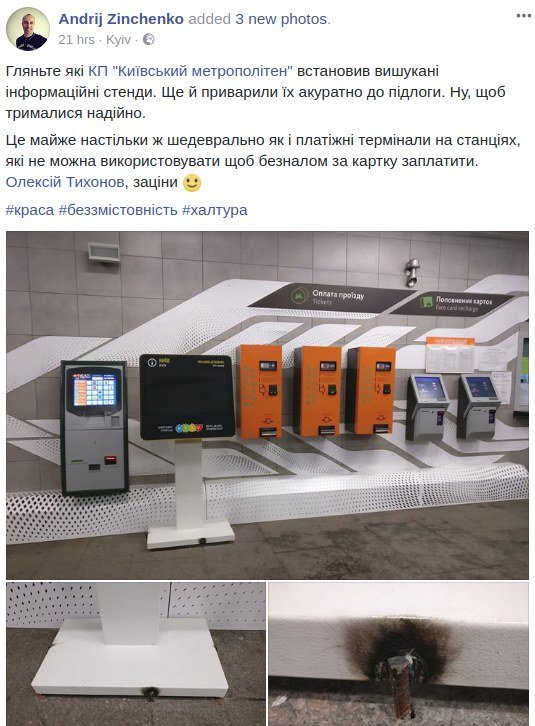This screenshot has width=535, height=726.
Task: Click the smiley face emoji
Action: point(192,182)
